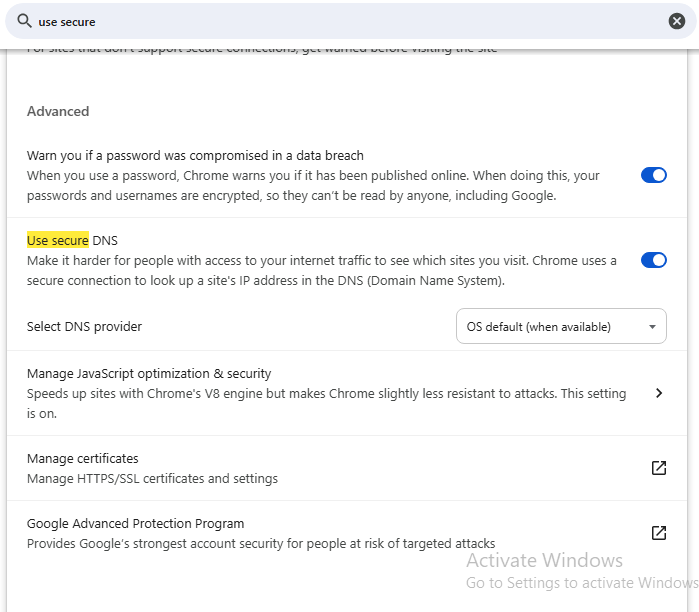Open Manage JavaScript optimization & security
699x612 pixels.
click(x=149, y=373)
